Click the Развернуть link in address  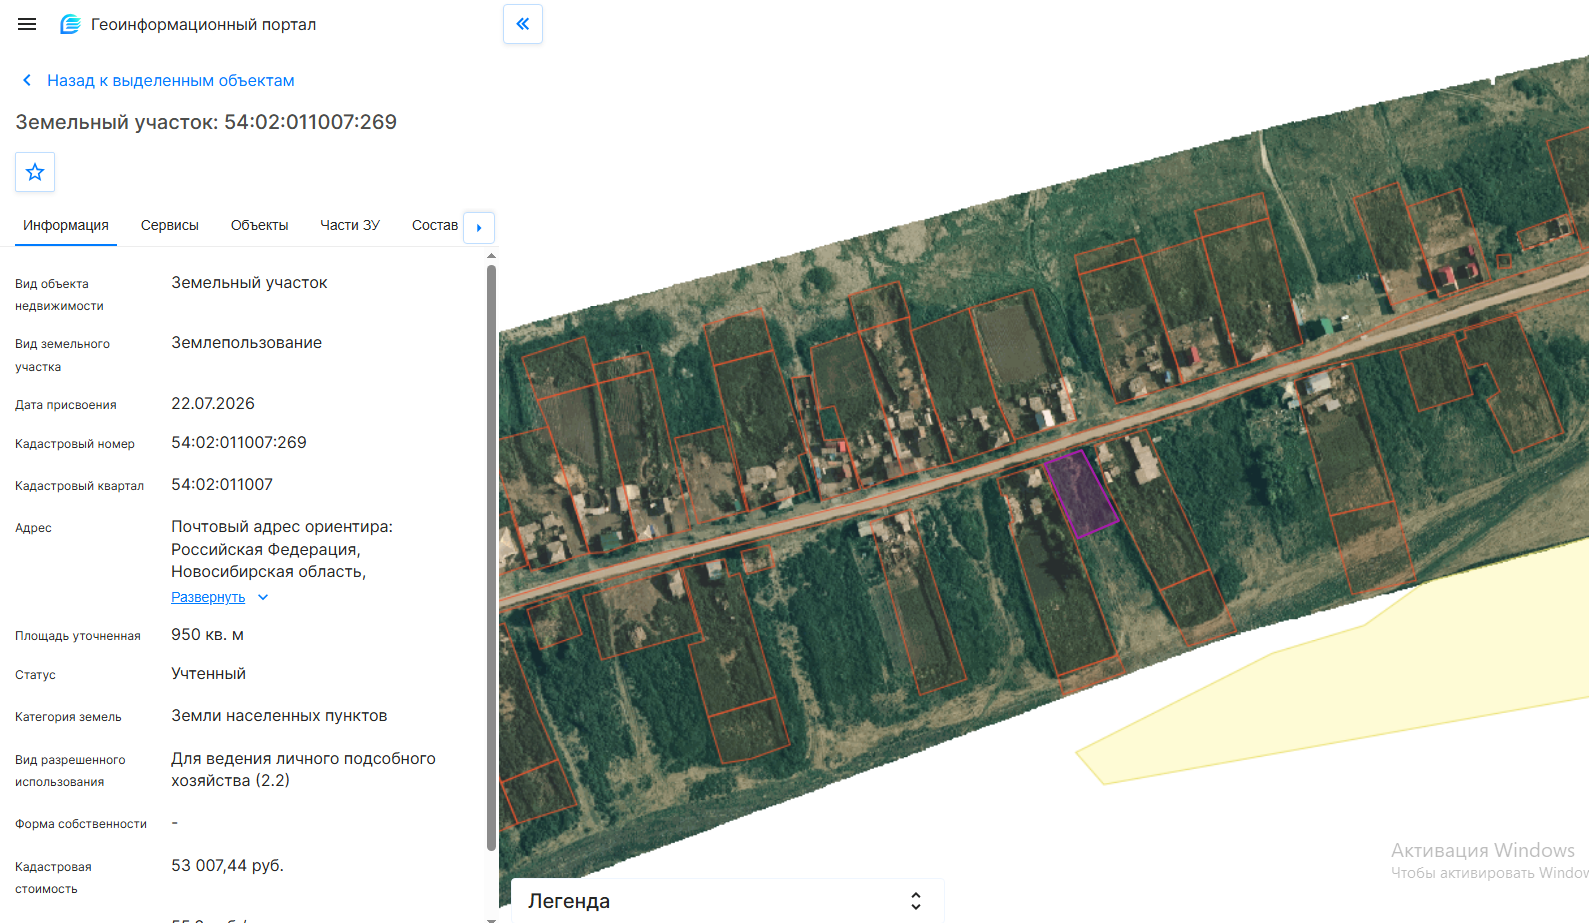pyautogui.click(x=208, y=597)
